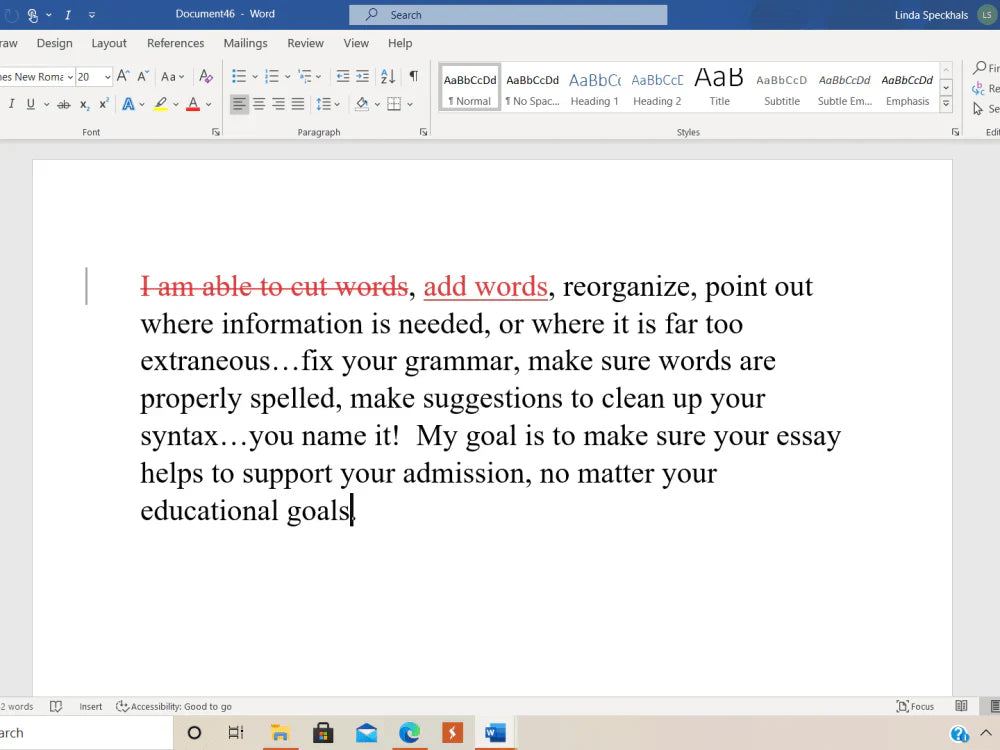Open the Change Case dropdown
Screen dimensions: 1000x750
[x=172, y=77]
